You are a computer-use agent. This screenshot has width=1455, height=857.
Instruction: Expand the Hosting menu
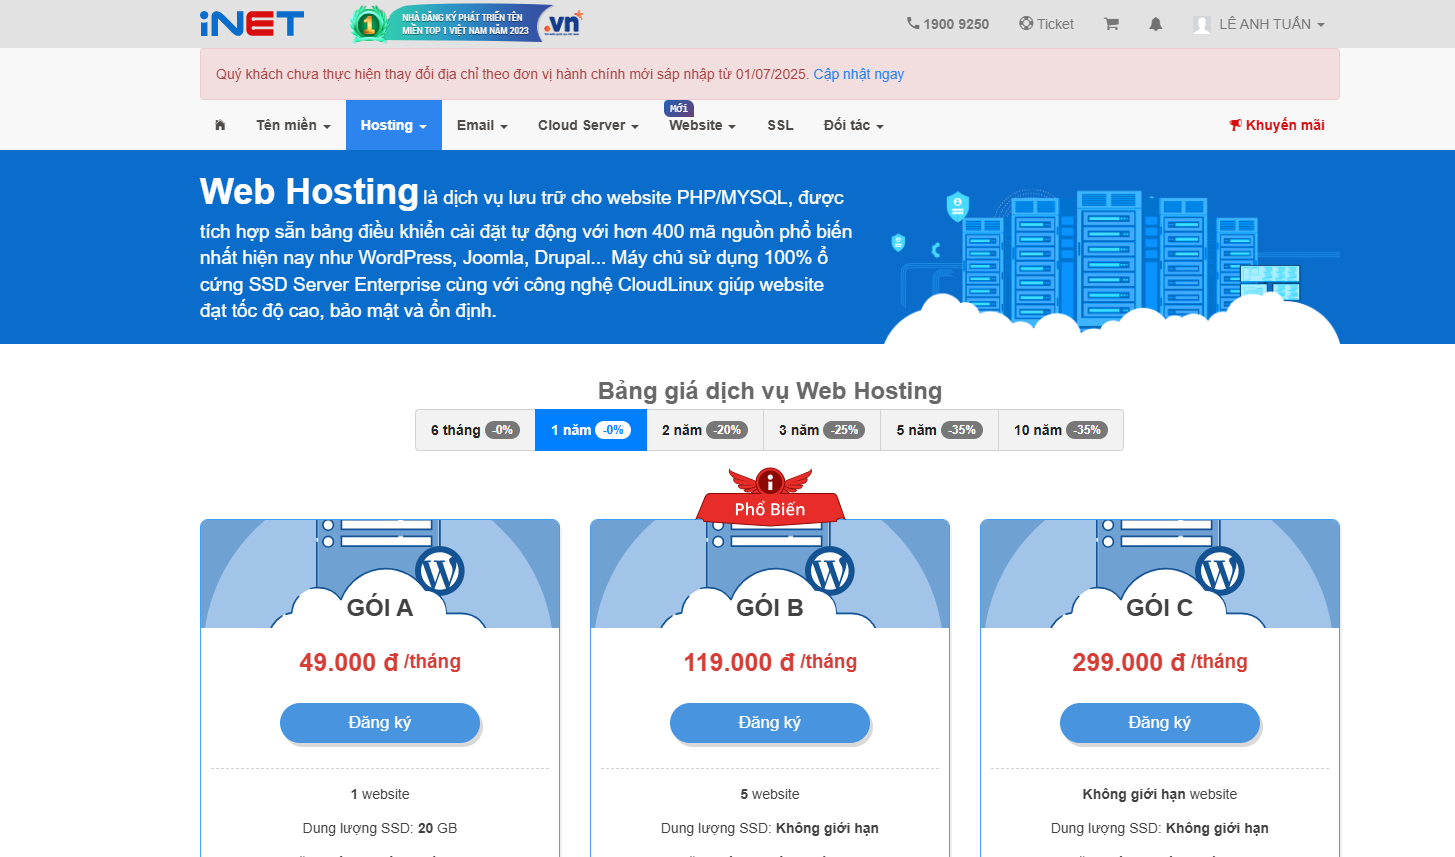coord(394,125)
